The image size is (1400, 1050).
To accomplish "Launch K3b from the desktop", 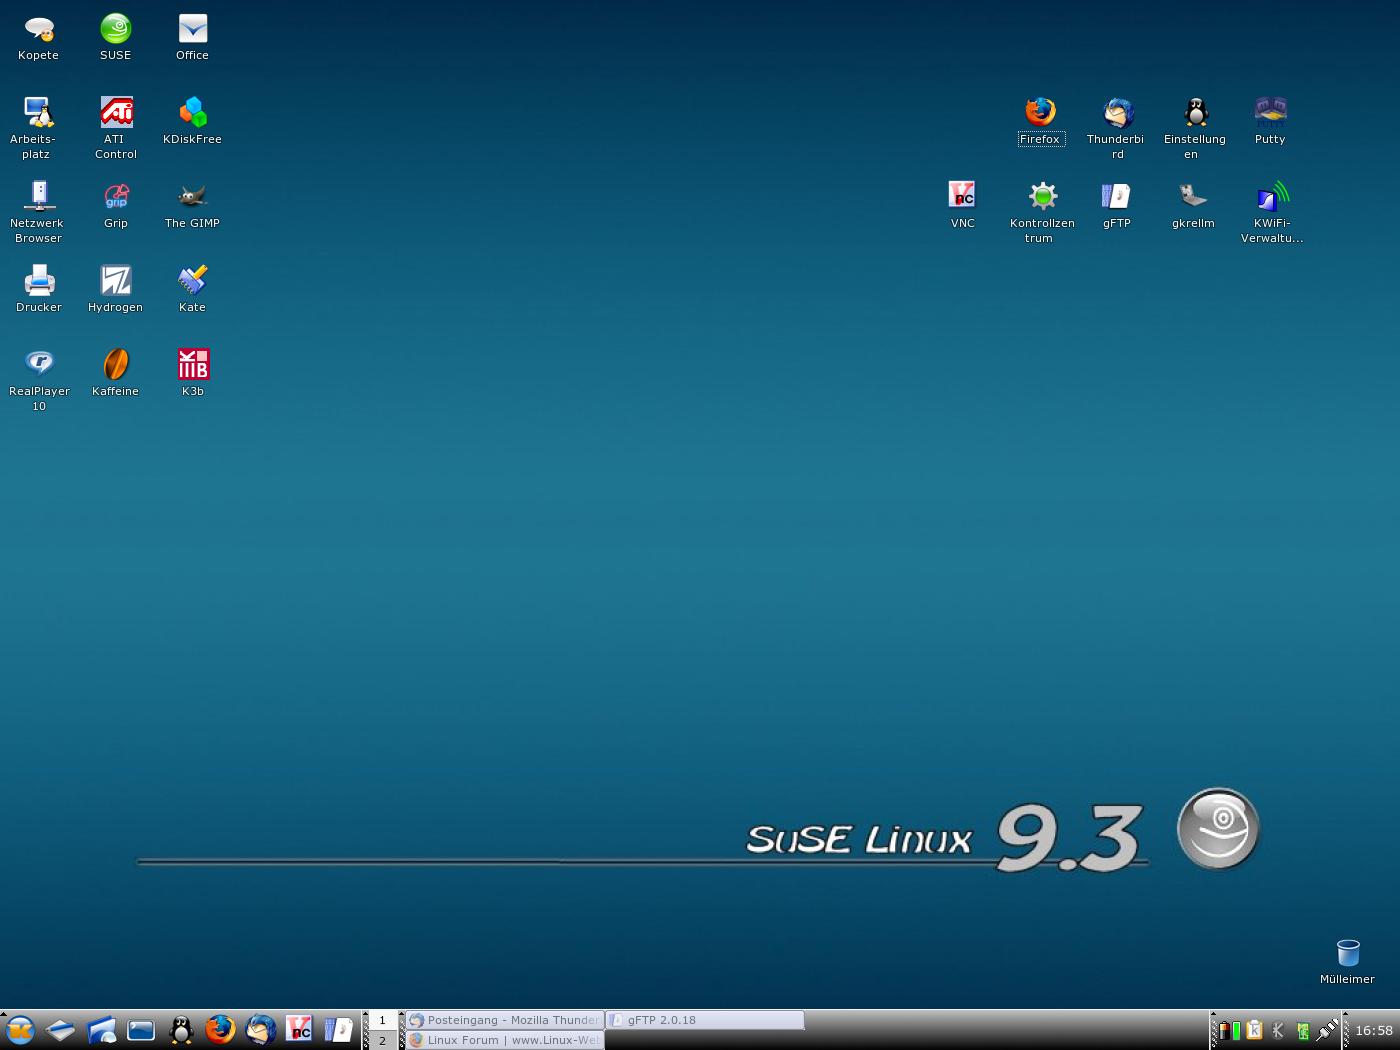I will (192, 374).
